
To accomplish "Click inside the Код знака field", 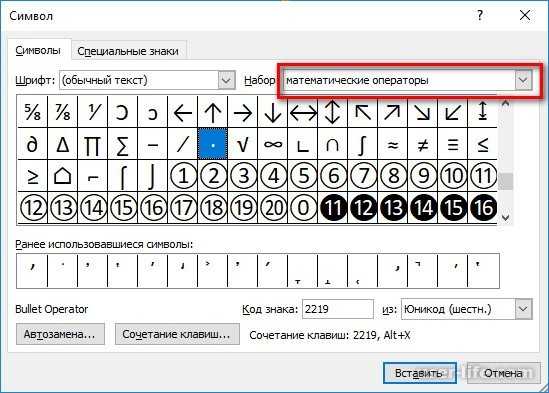I will (x=338, y=309).
